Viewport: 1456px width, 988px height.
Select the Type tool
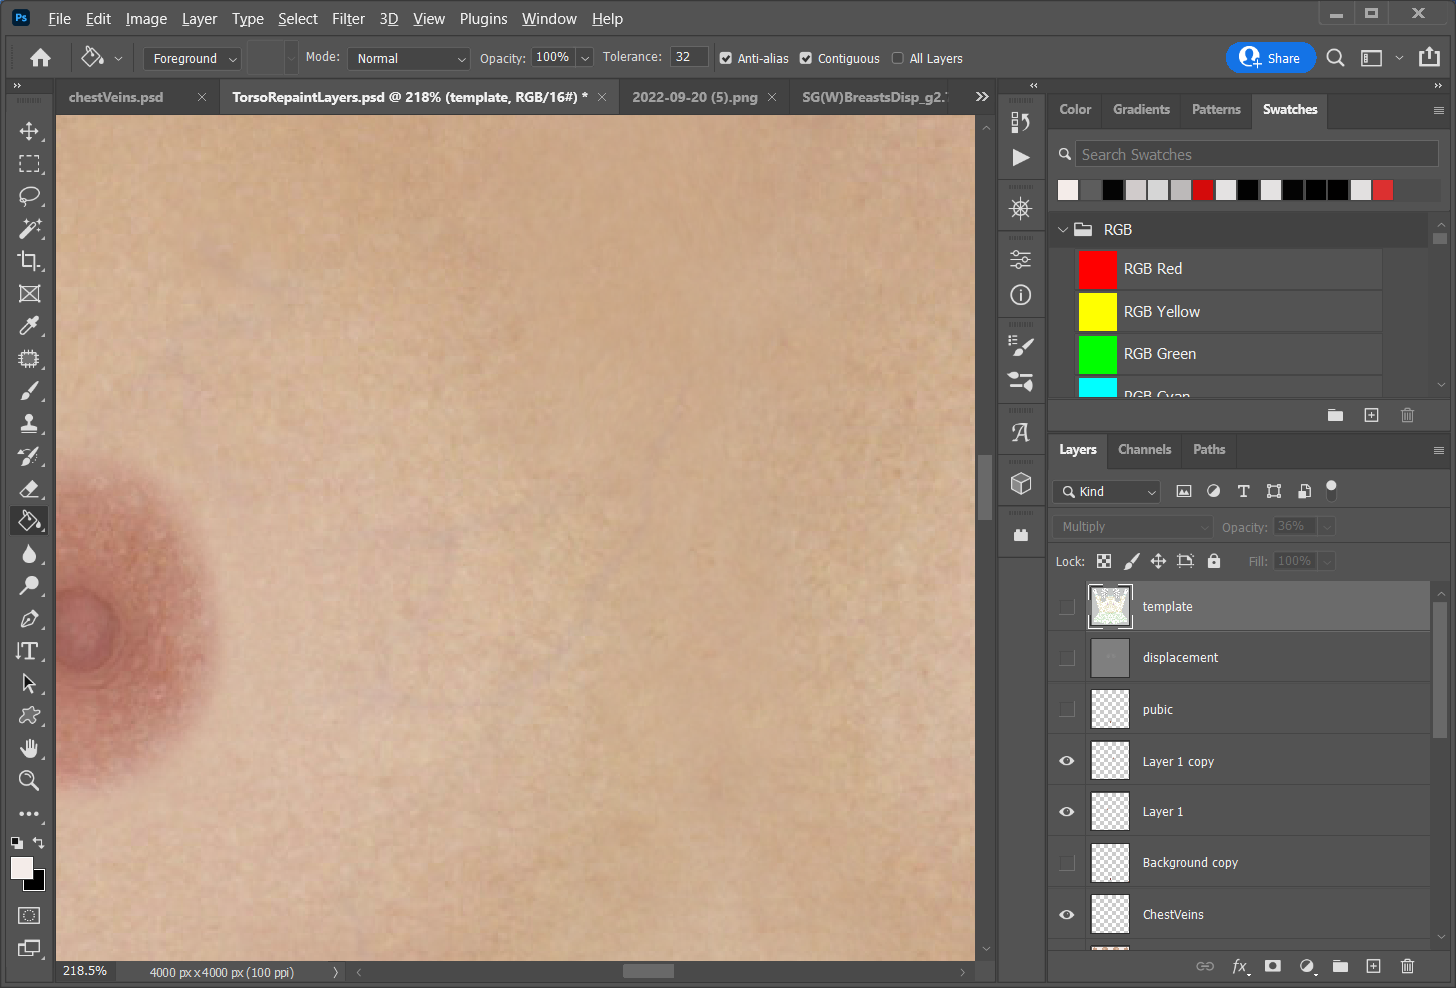29,651
